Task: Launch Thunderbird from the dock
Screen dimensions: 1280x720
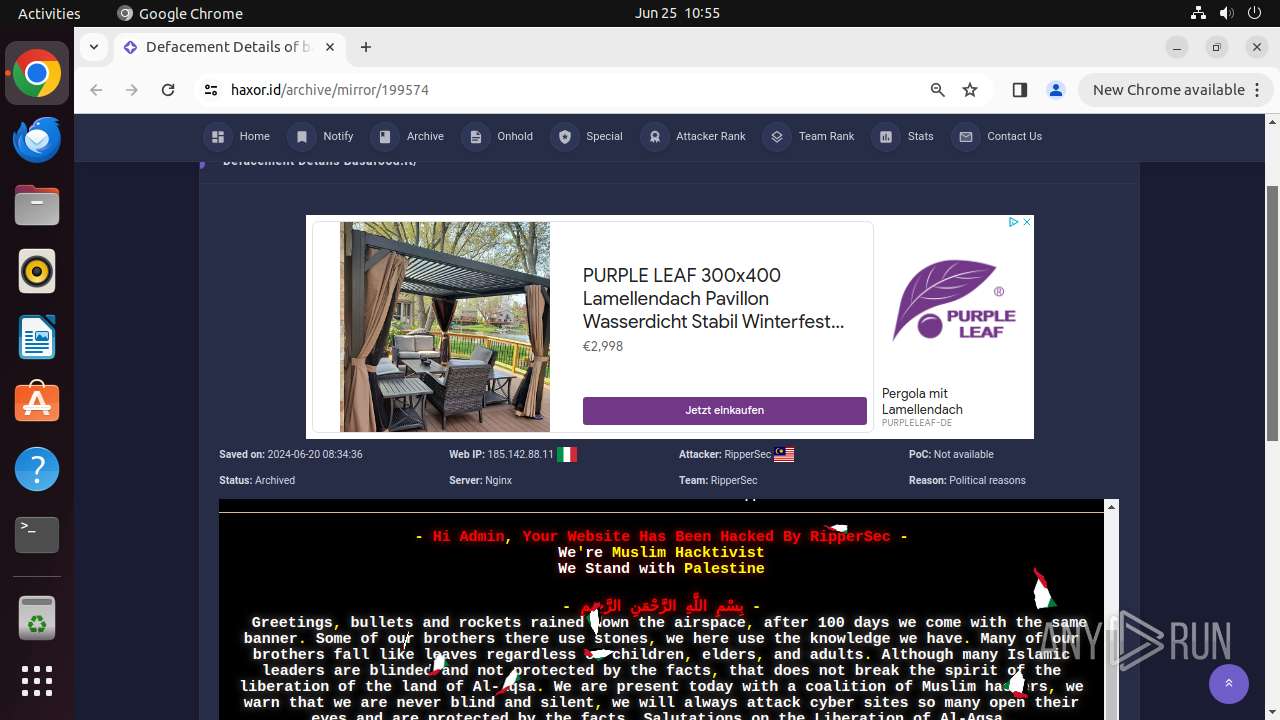Action: pyautogui.click(x=37, y=139)
